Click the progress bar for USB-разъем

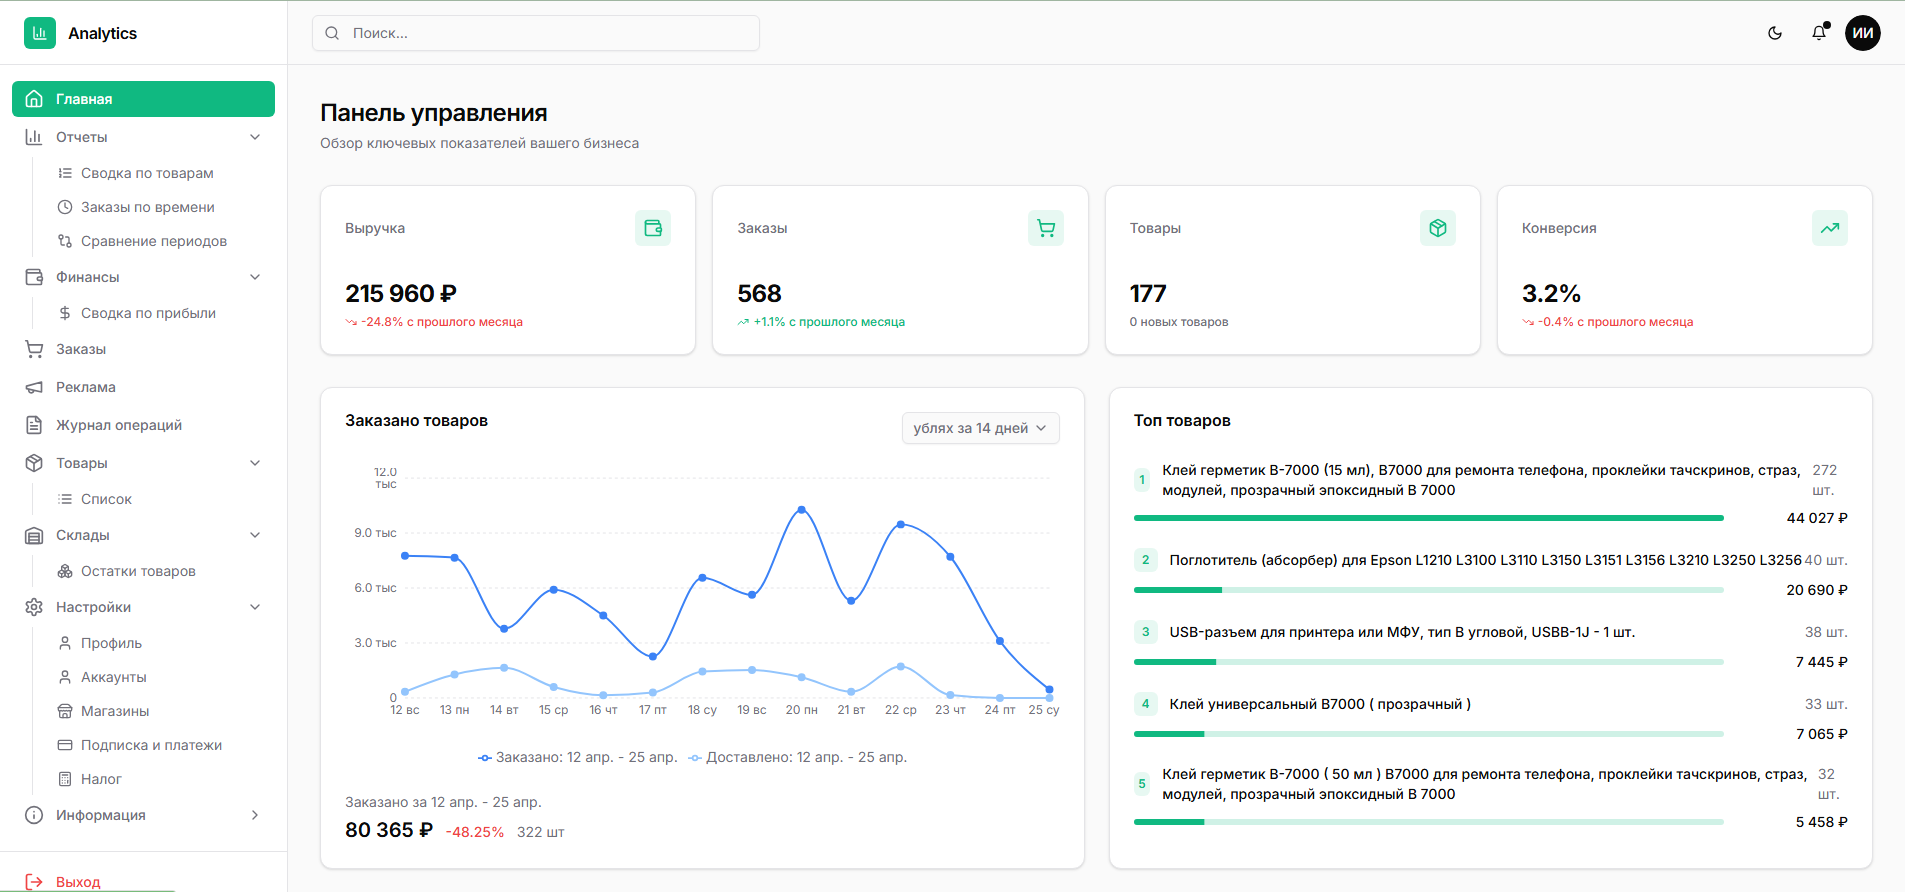coord(1428,662)
